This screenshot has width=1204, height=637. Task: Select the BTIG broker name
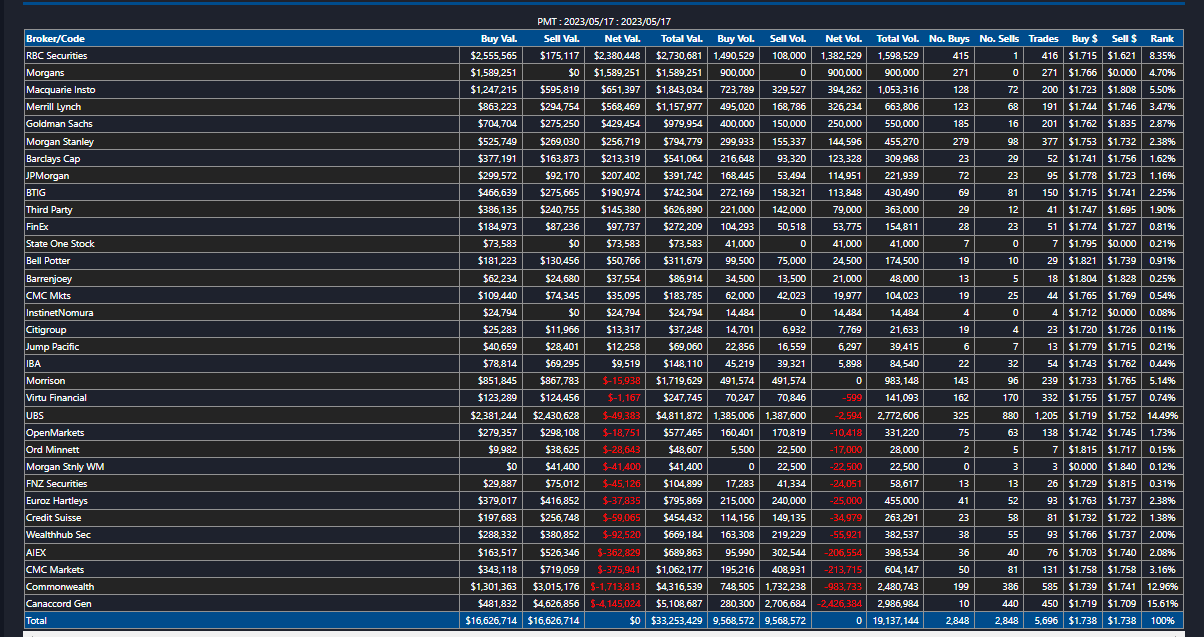click(x=35, y=193)
